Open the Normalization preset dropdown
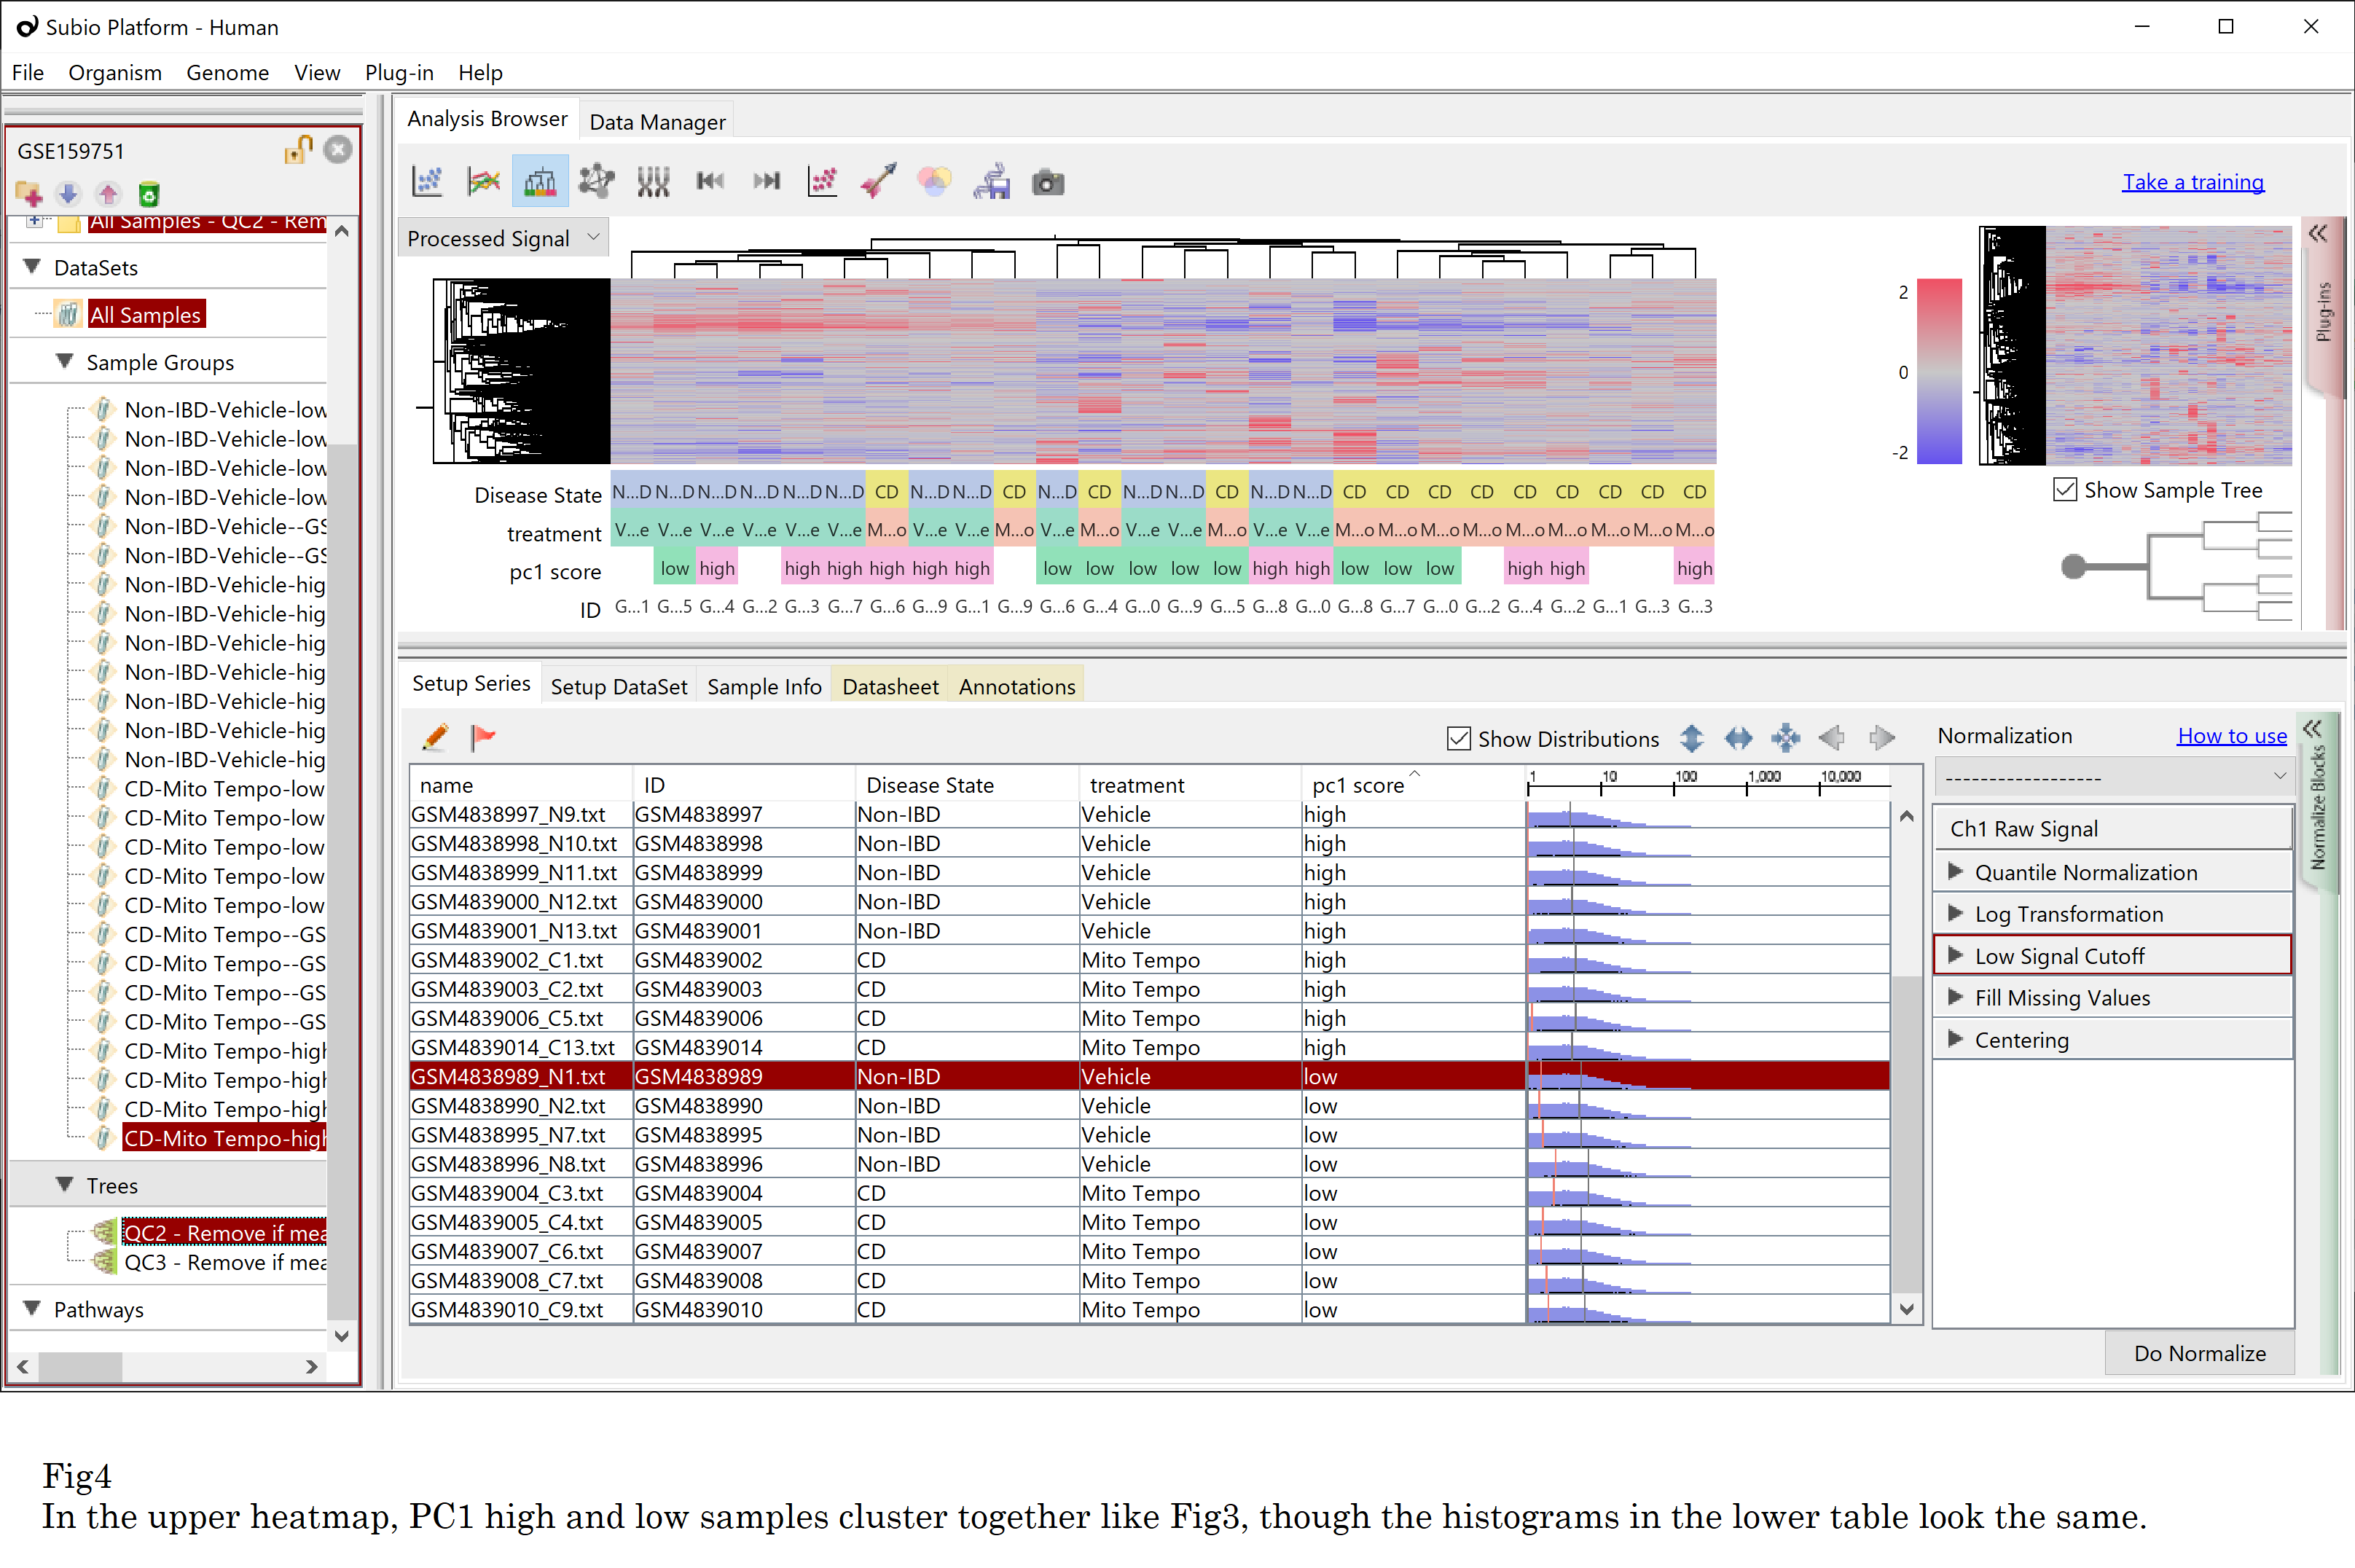 coord(2114,777)
